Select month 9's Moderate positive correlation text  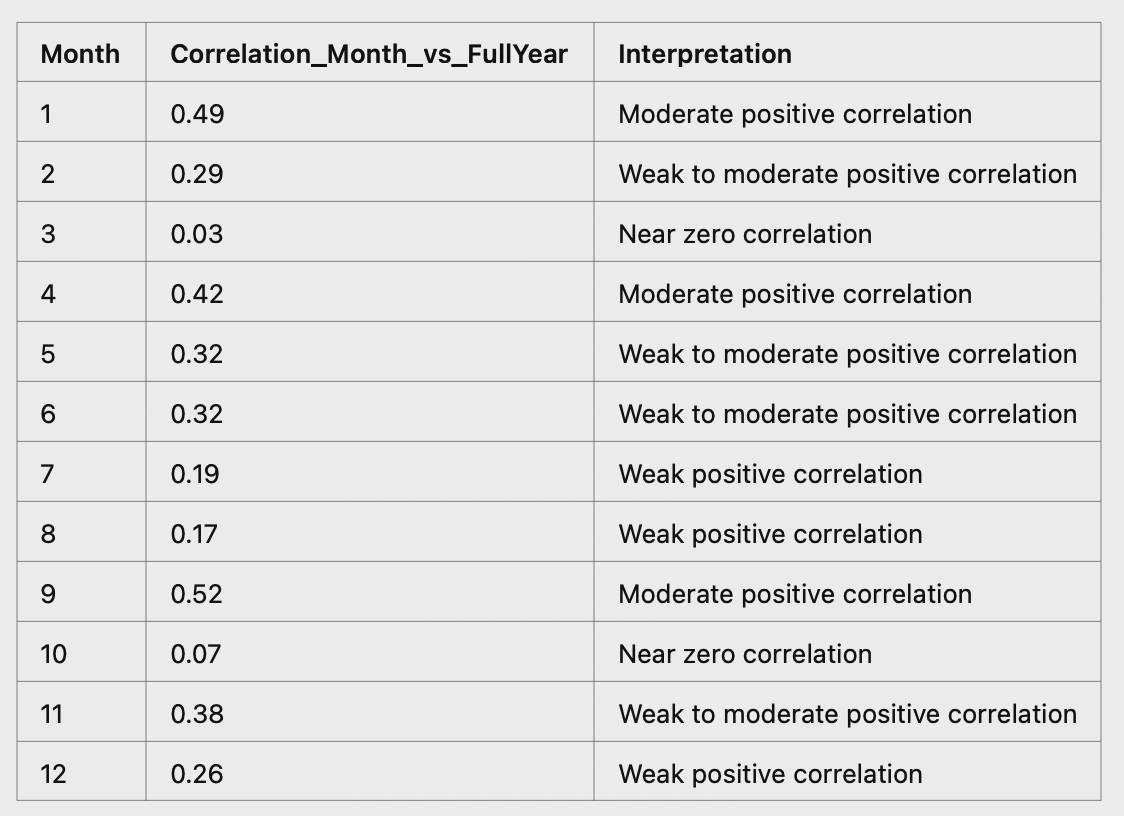pos(795,594)
